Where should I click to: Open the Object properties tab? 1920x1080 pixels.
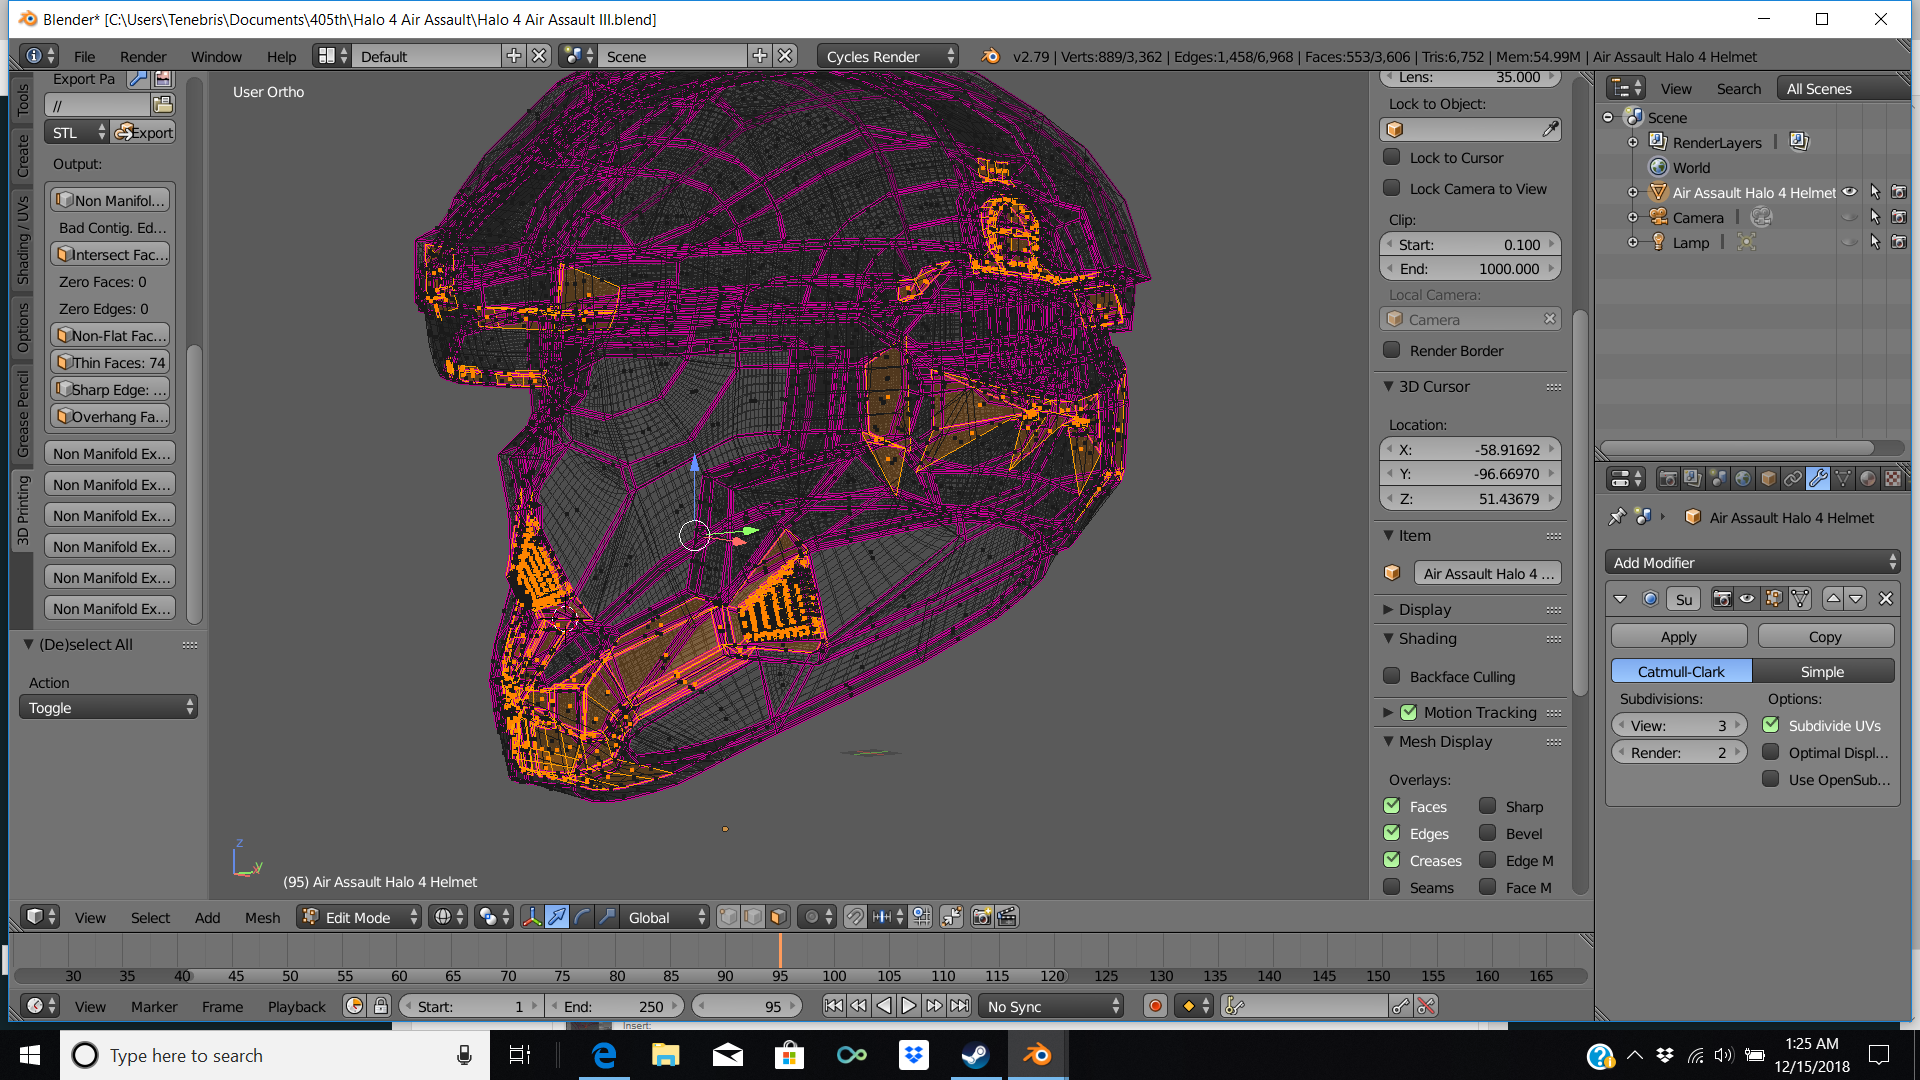click(1768, 479)
